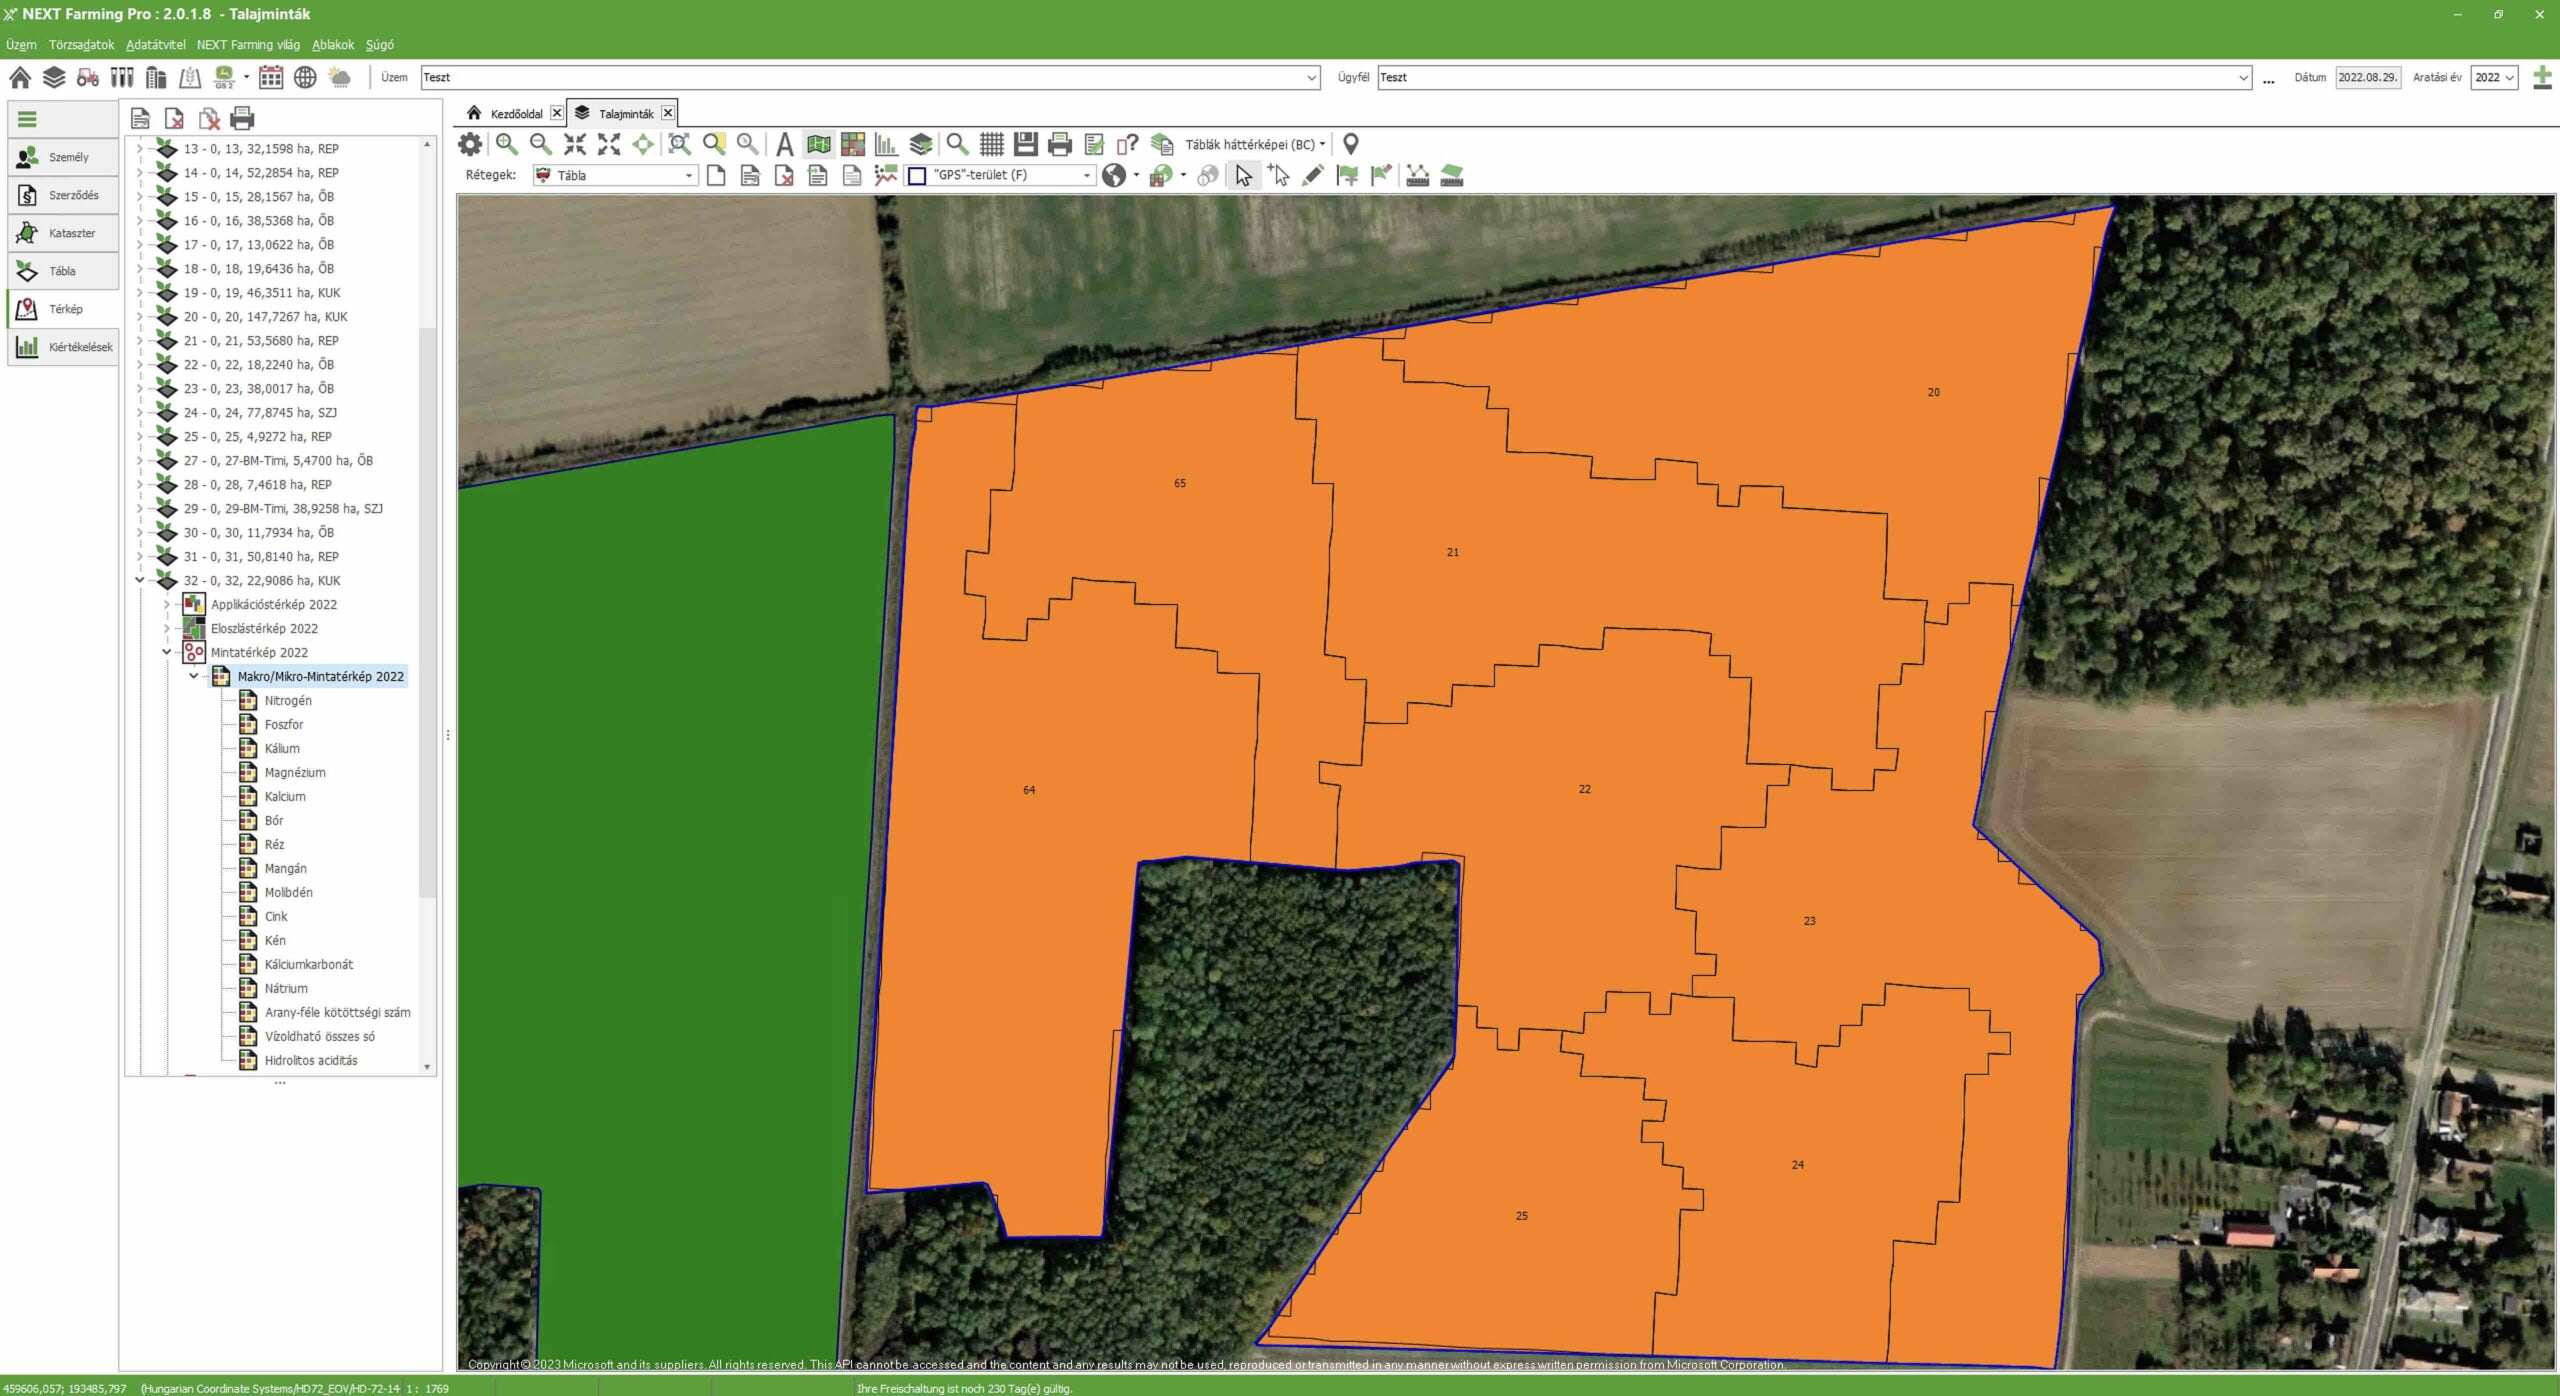Click the text label 'A' tool
The height and width of the screenshot is (1396, 2560).
[x=784, y=144]
